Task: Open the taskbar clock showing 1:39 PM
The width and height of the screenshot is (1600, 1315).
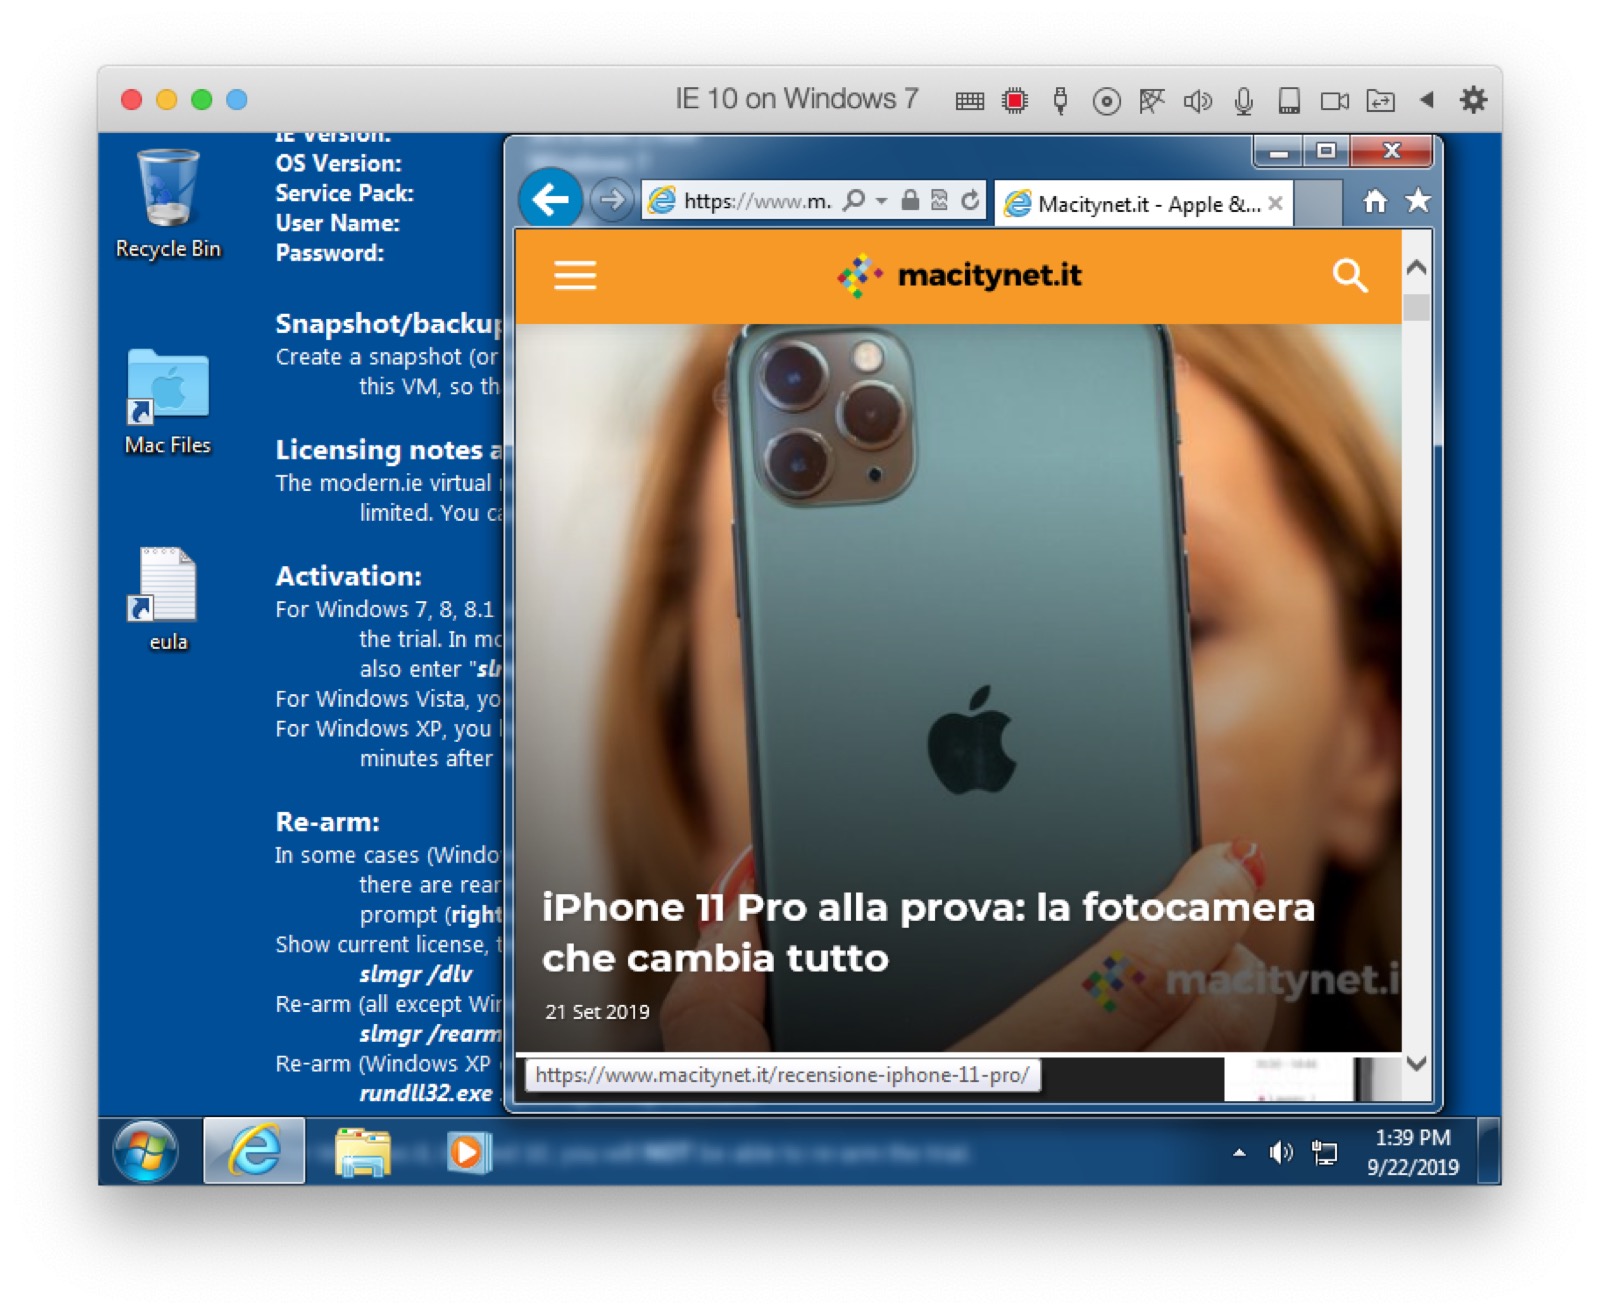Action: (x=1412, y=1152)
